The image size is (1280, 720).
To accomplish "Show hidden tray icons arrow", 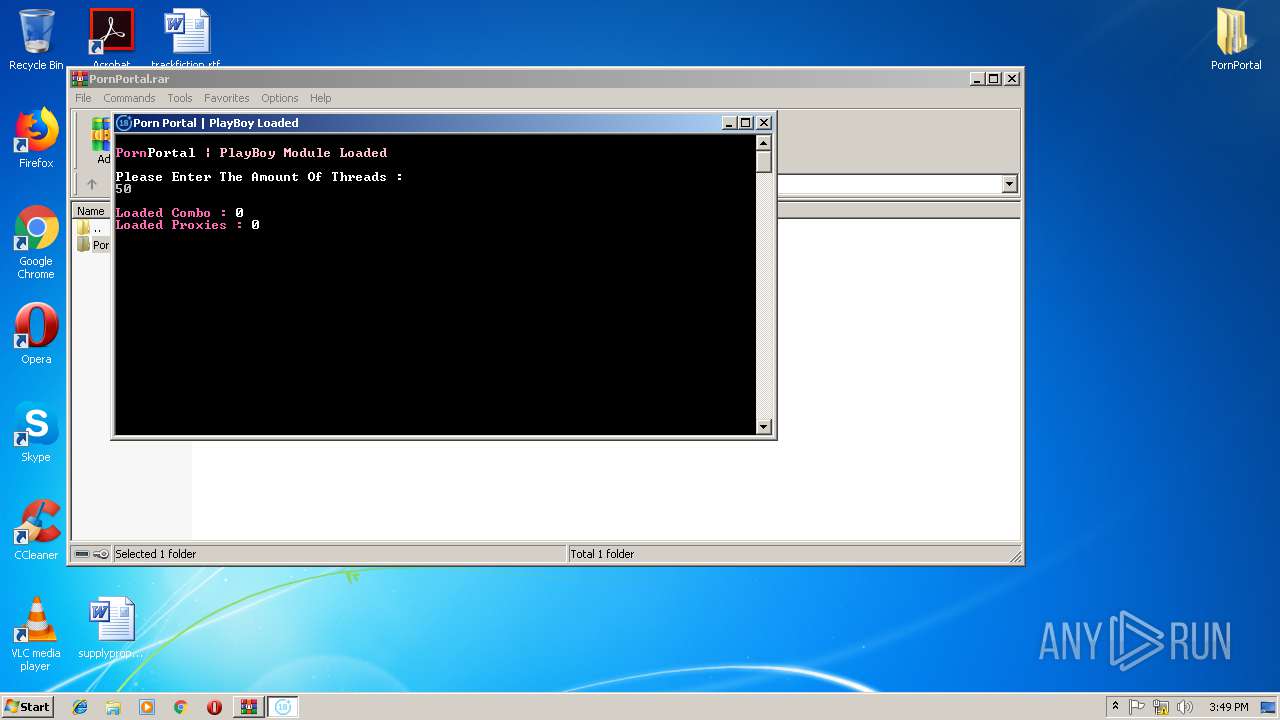I will [1115, 707].
